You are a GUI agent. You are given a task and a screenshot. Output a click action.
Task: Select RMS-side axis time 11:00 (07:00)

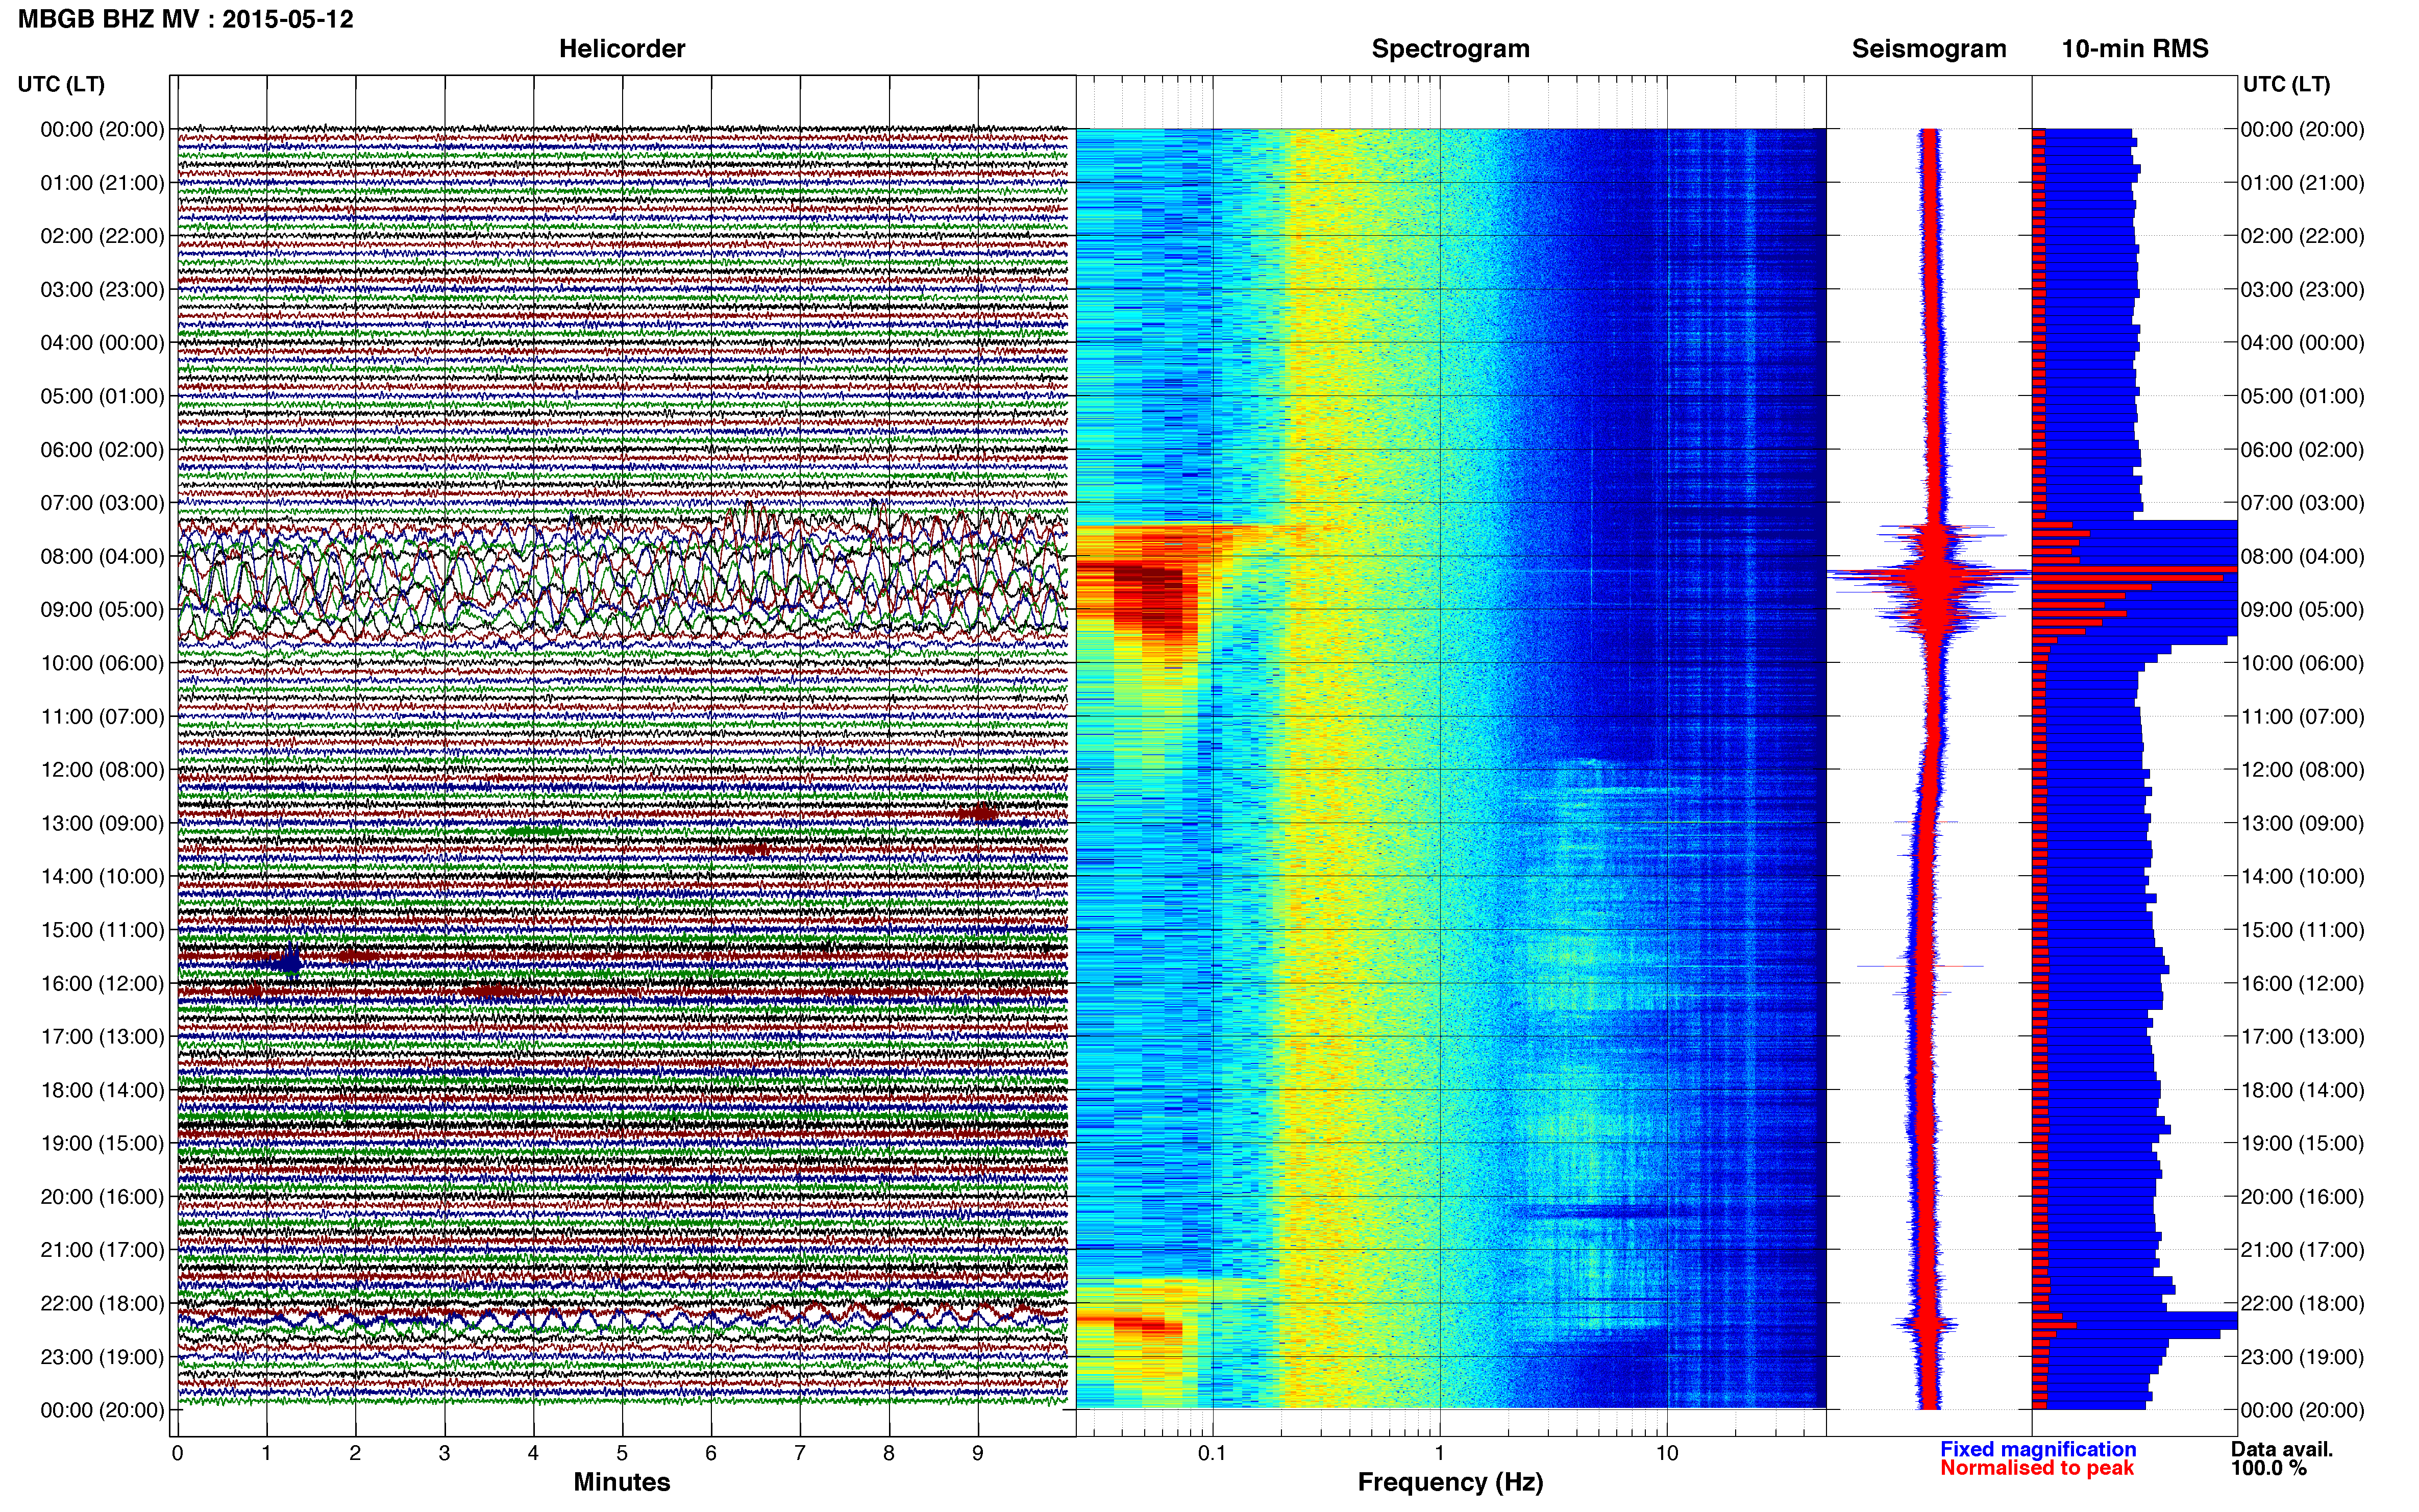click(x=2303, y=716)
